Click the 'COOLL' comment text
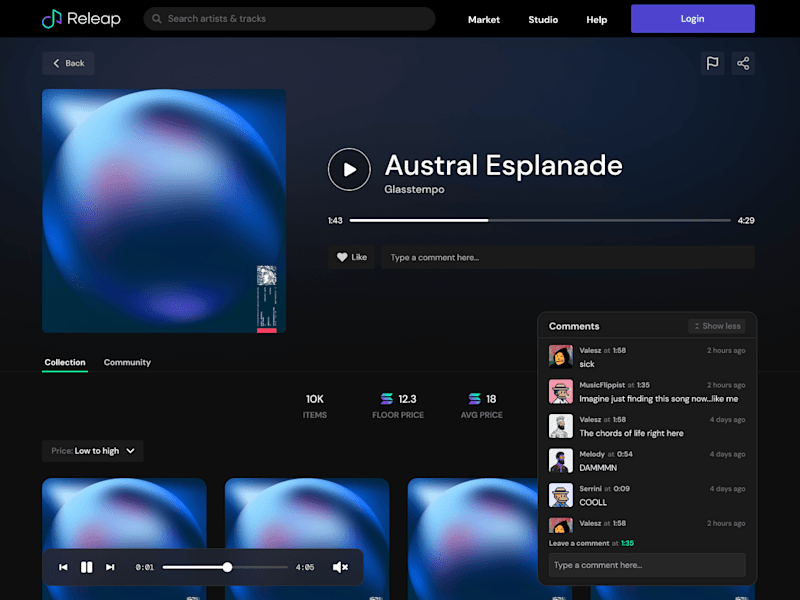 point(593,503)
